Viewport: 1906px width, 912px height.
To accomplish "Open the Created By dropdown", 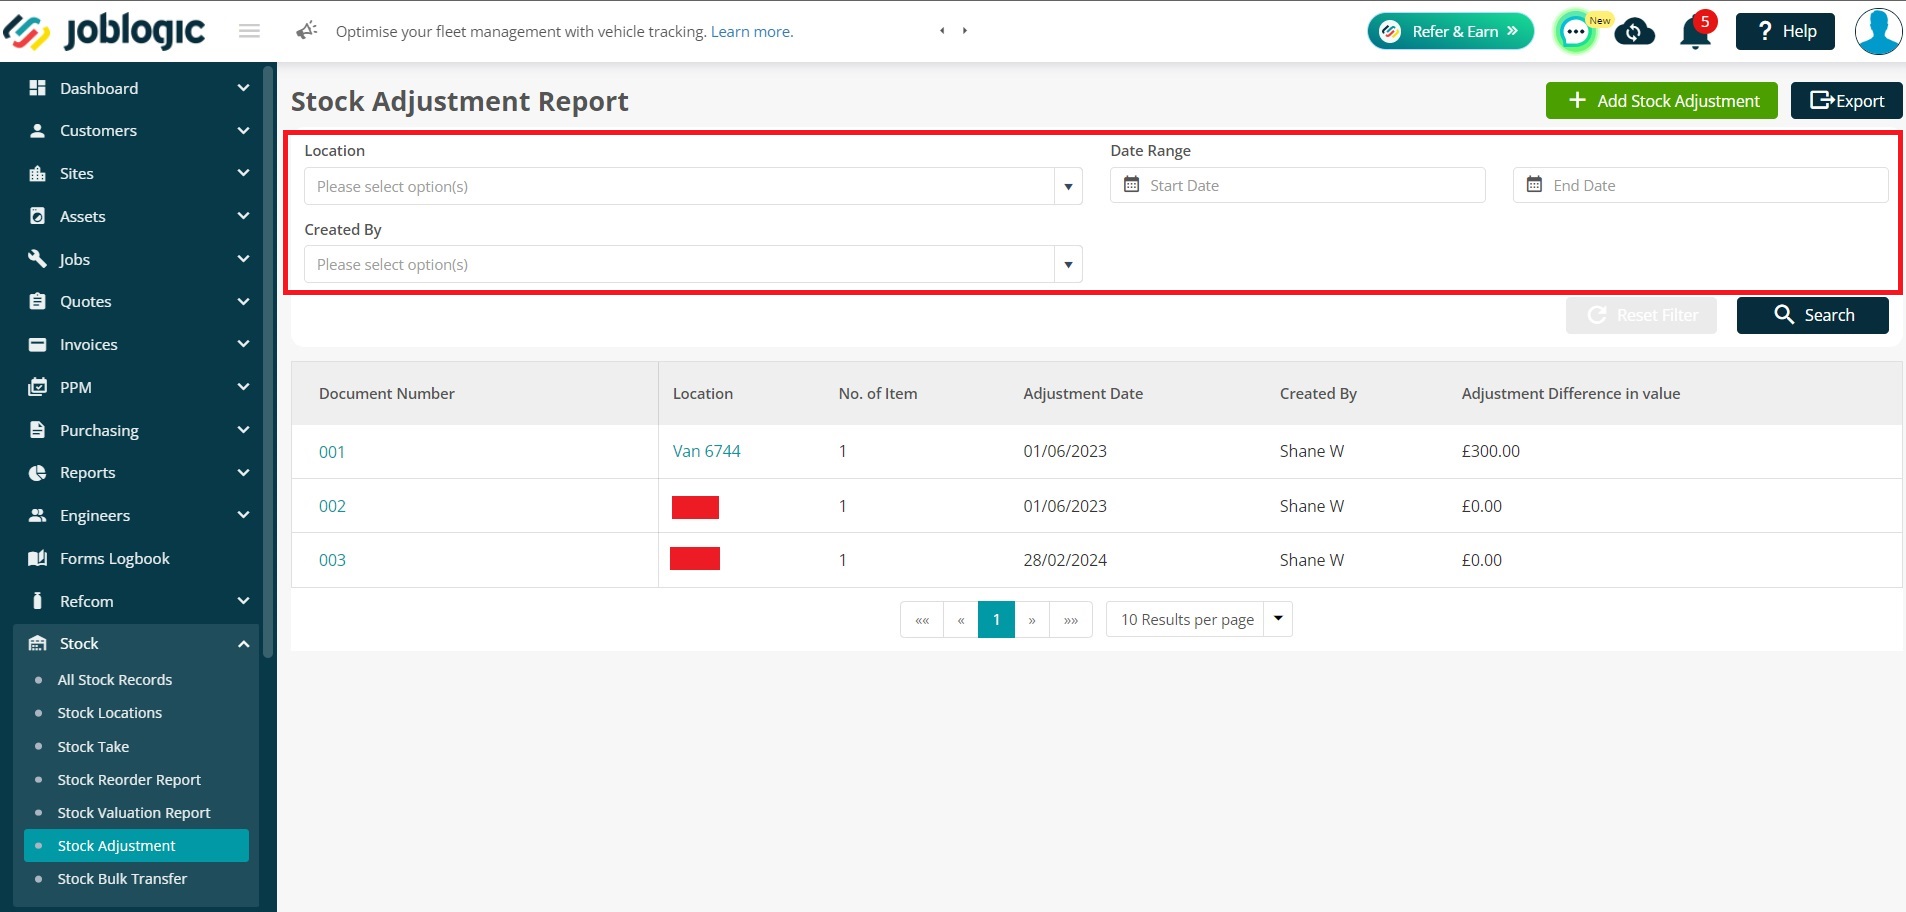I will pos(693,264).
